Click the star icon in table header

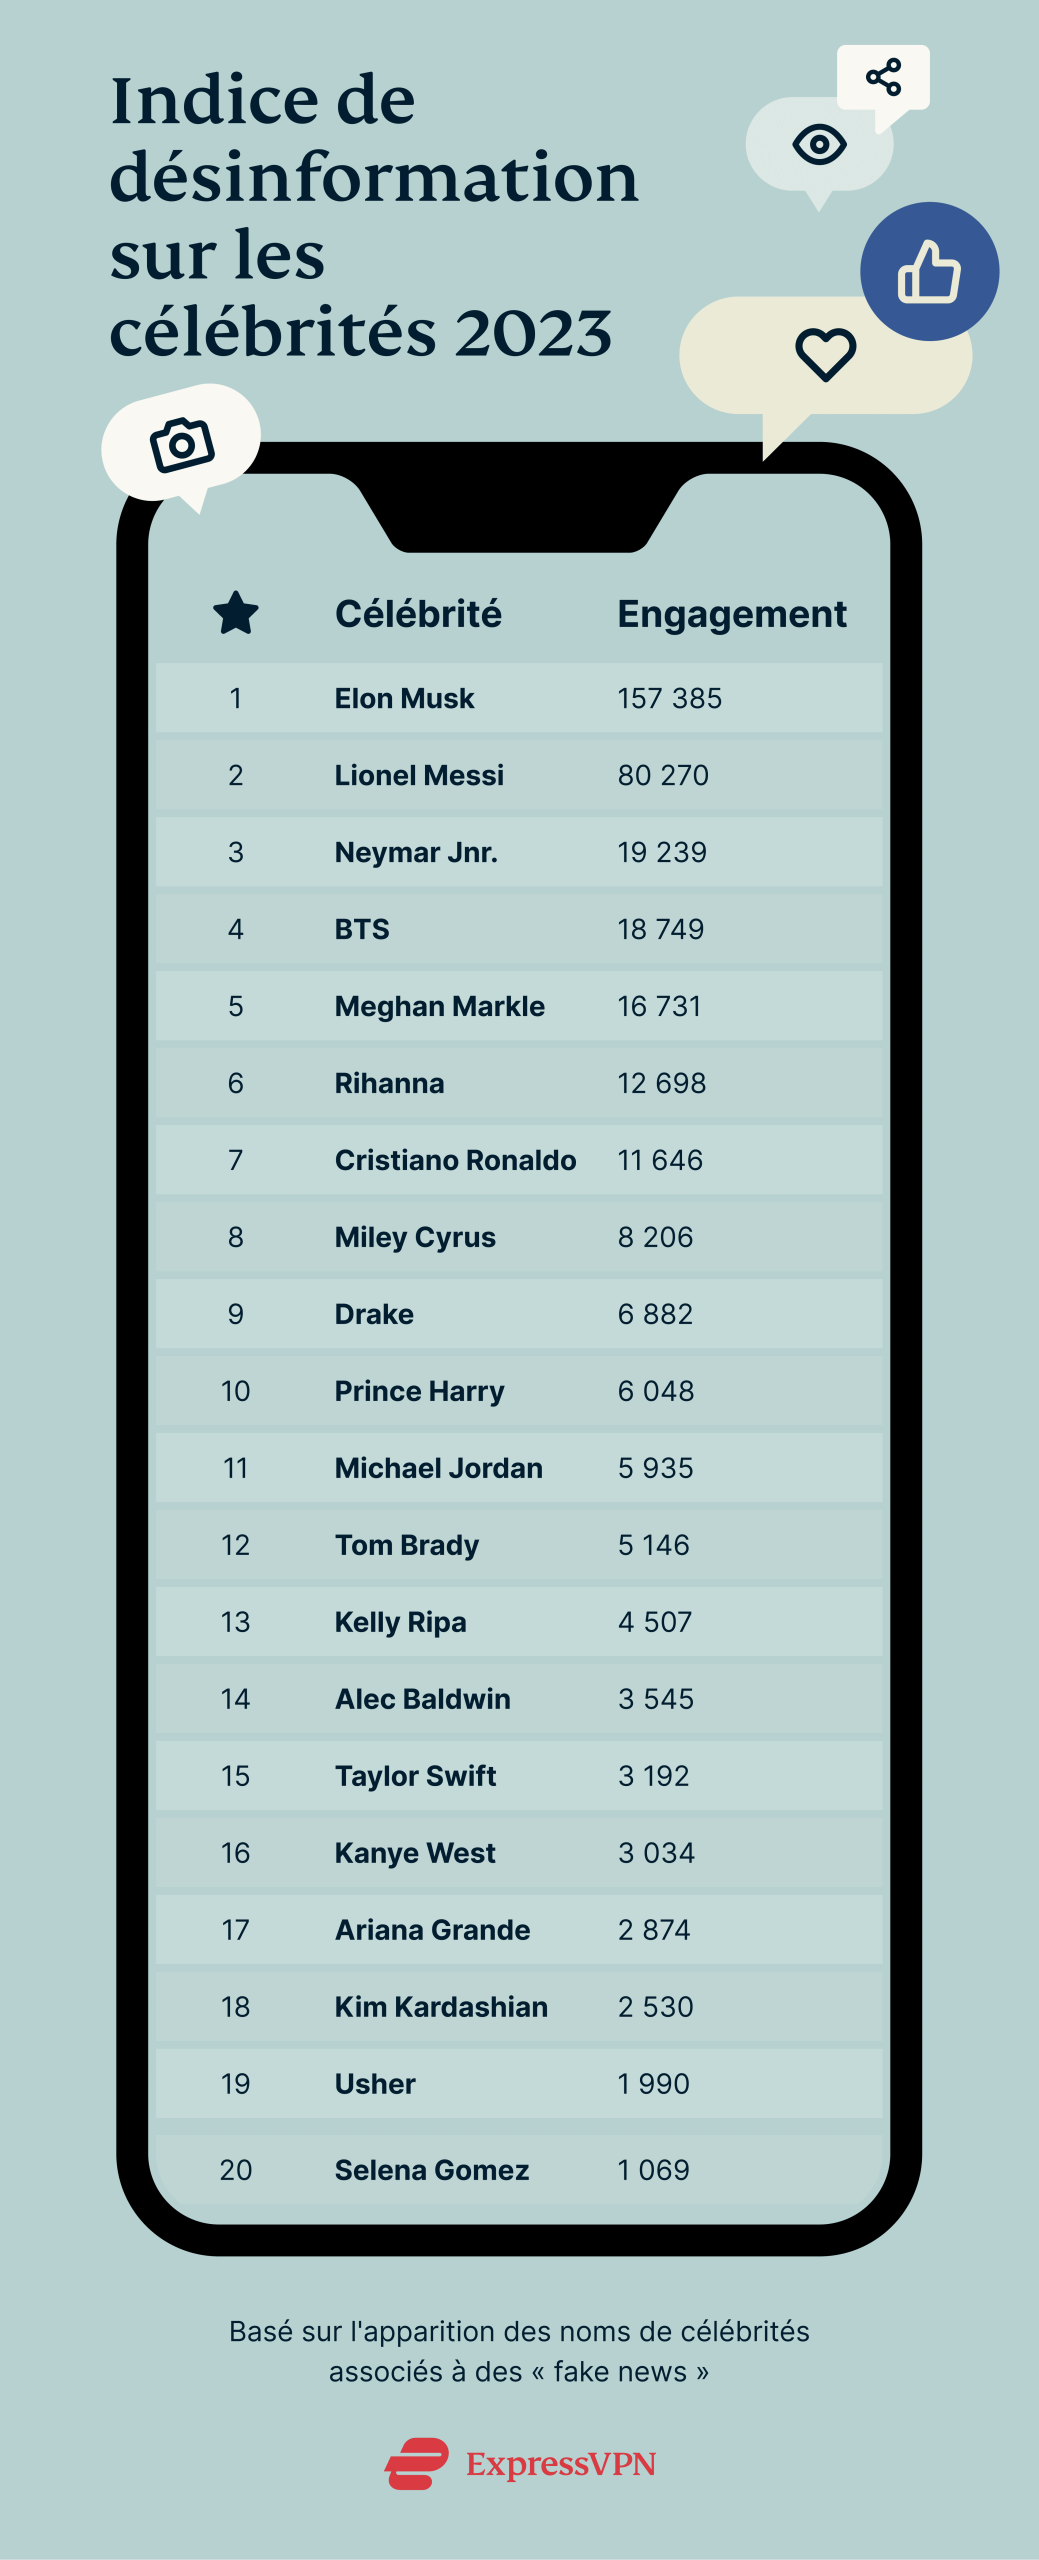tap(236, 613)
